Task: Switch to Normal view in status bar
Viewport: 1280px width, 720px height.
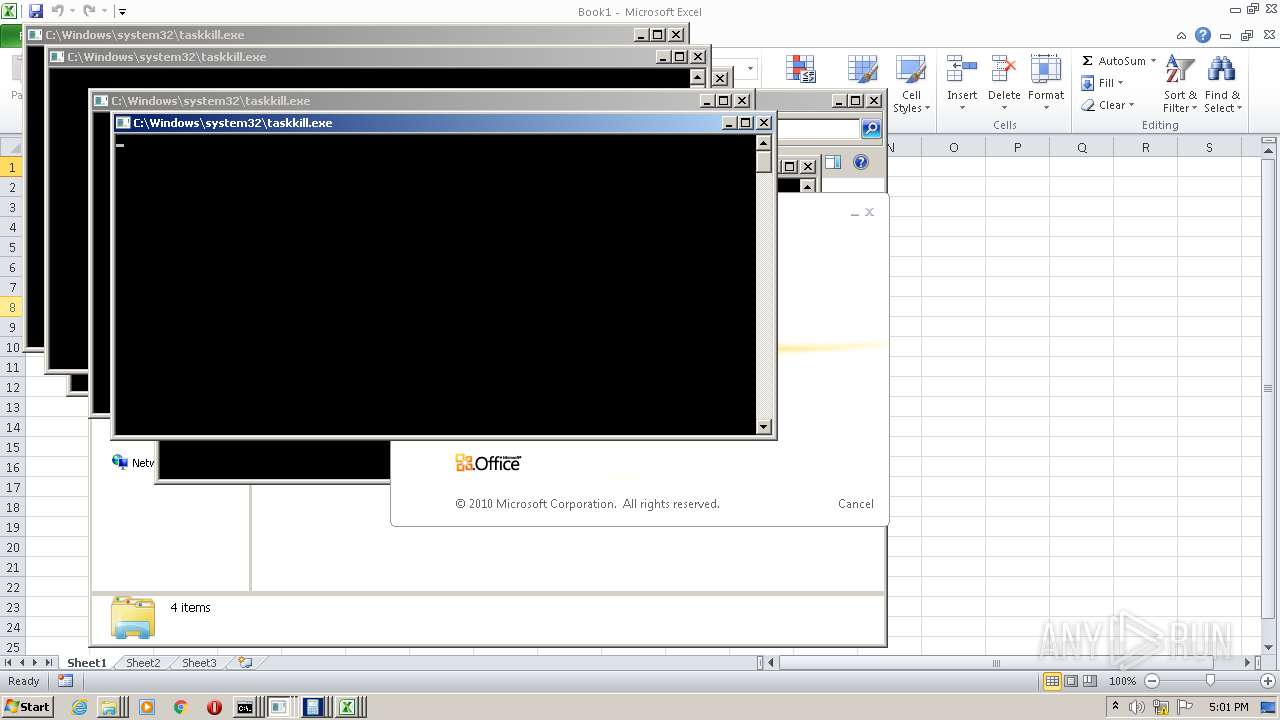Action: (x=1052, y=681)
